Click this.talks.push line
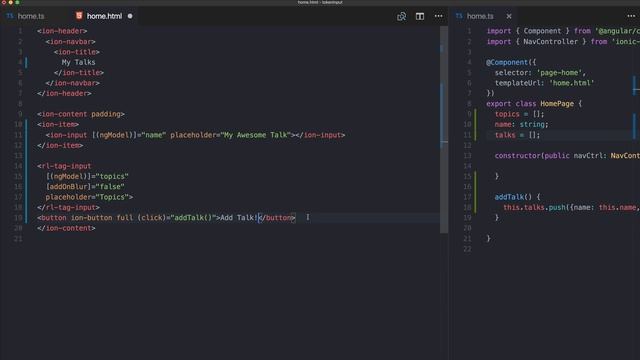Viewport: 640px width, 360px height. [x=571, y=207]
